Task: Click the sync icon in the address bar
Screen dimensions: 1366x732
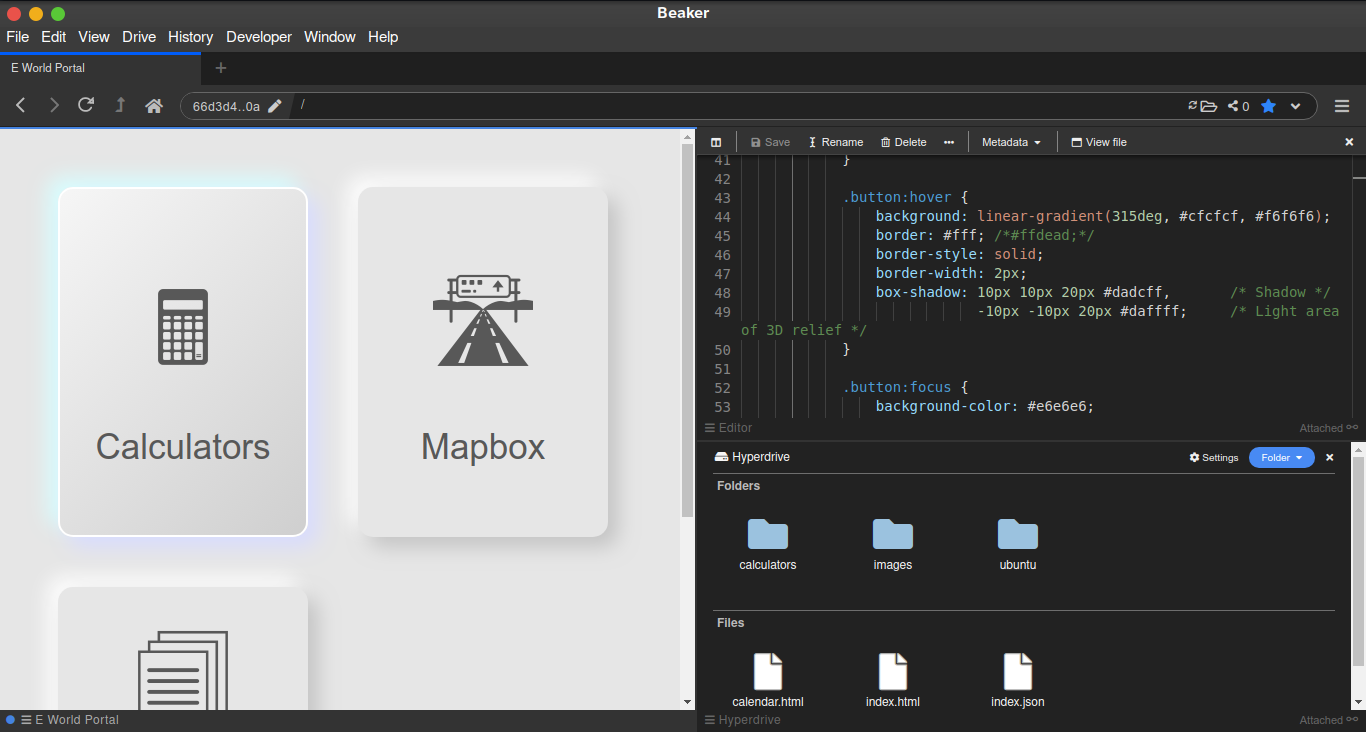Action: (x=1192, y=106)
